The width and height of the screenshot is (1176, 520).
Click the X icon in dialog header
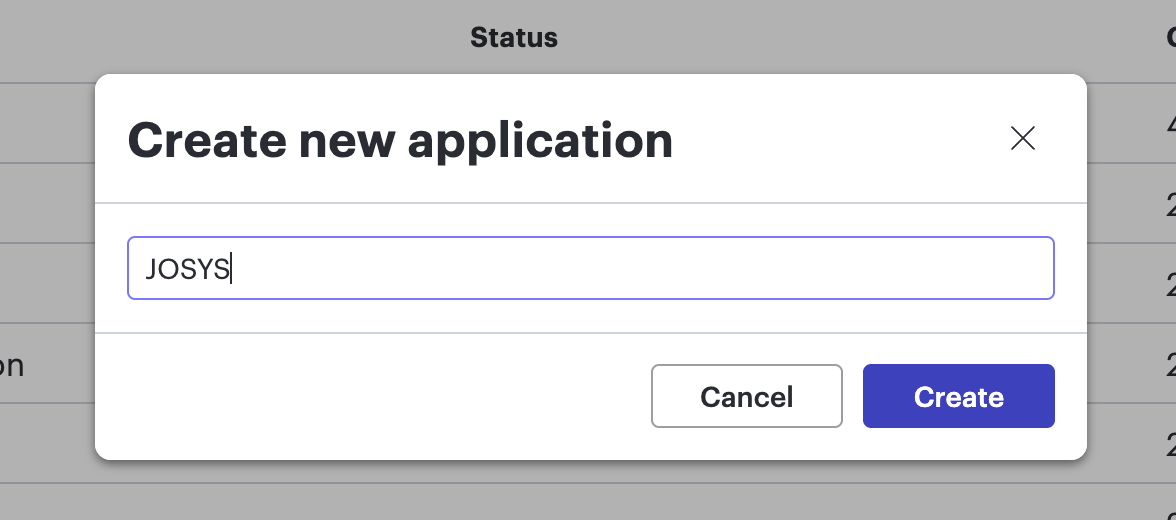1022,138
